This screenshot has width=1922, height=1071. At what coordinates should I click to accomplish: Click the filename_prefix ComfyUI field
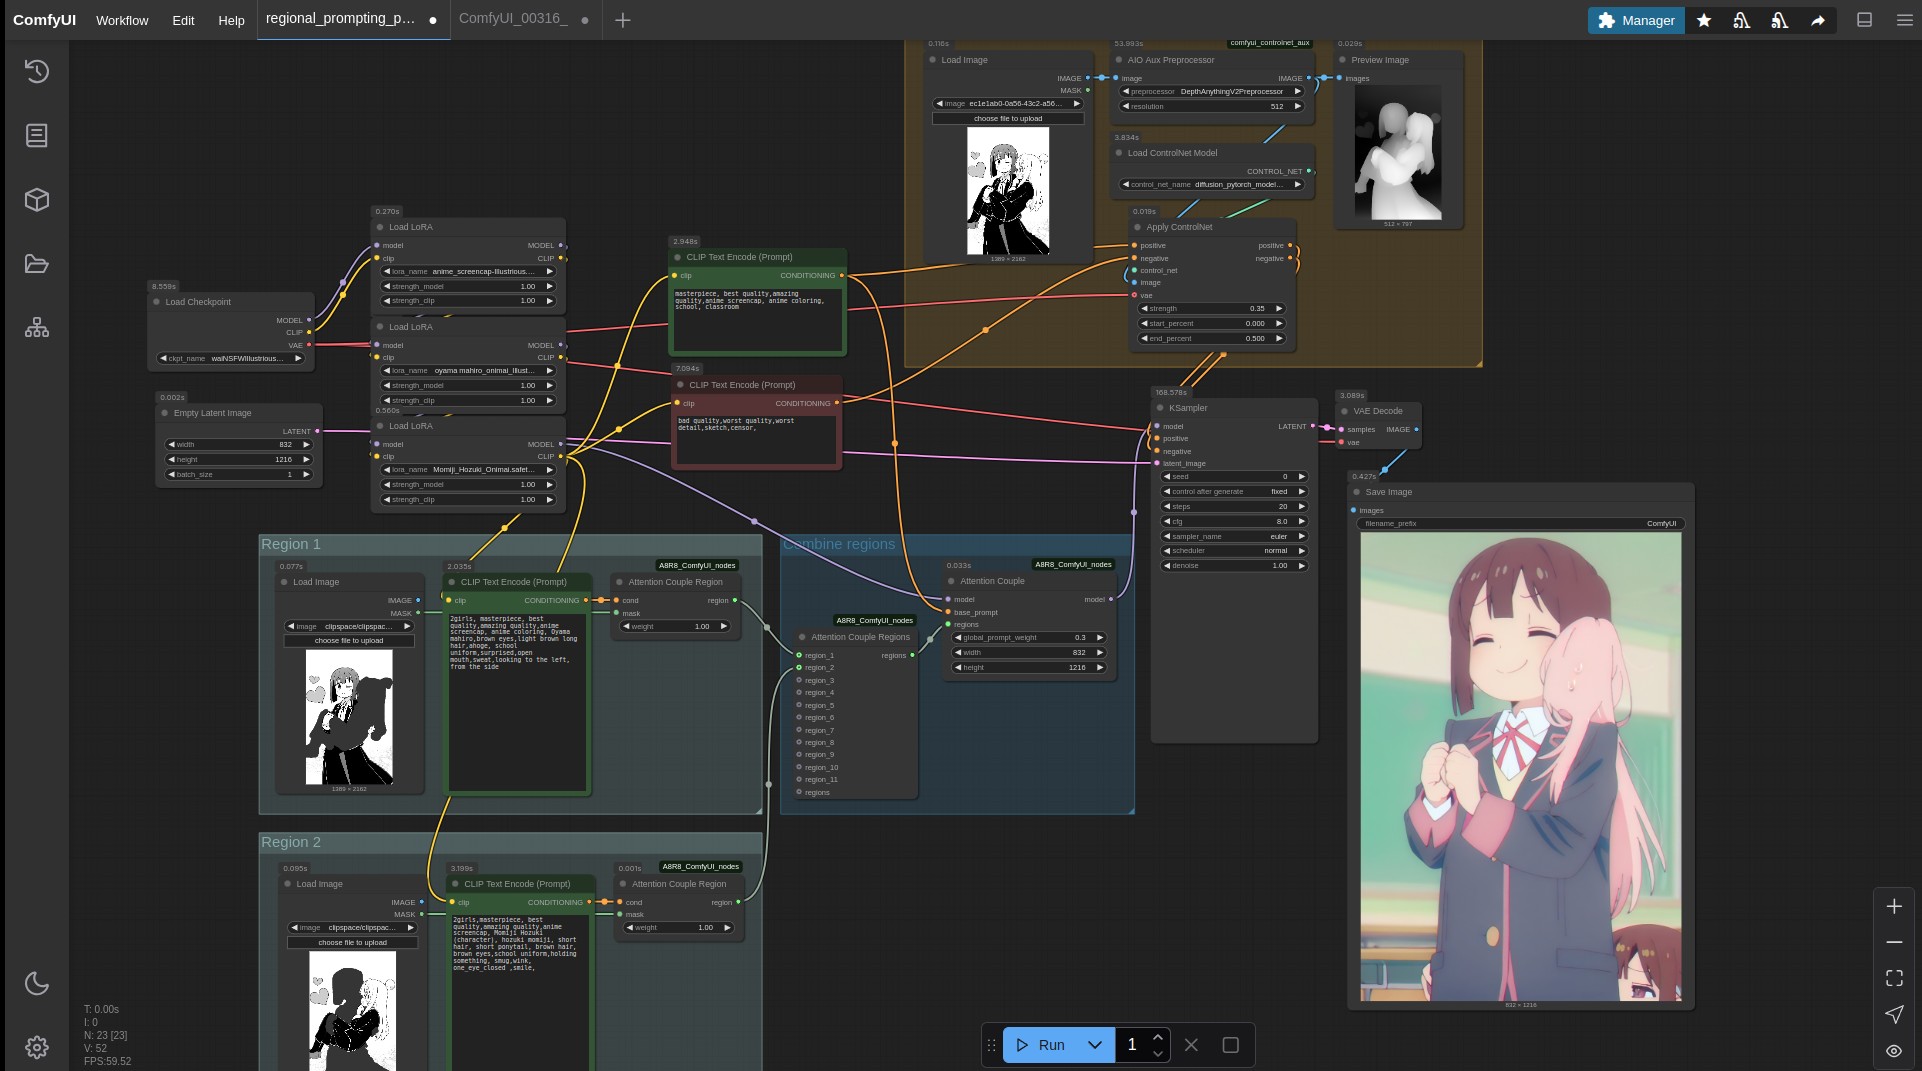[x=1521, y=524]
